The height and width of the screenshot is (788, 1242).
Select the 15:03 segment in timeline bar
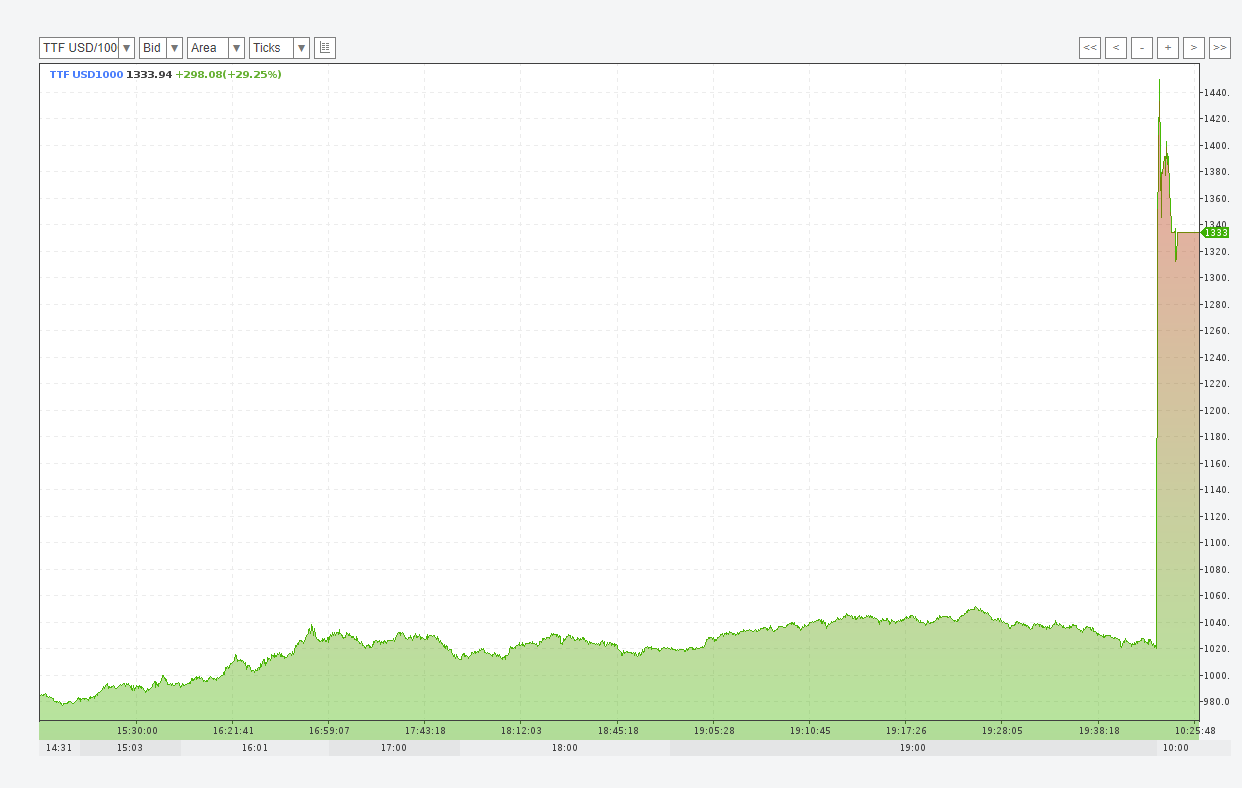tap(130, 748)
